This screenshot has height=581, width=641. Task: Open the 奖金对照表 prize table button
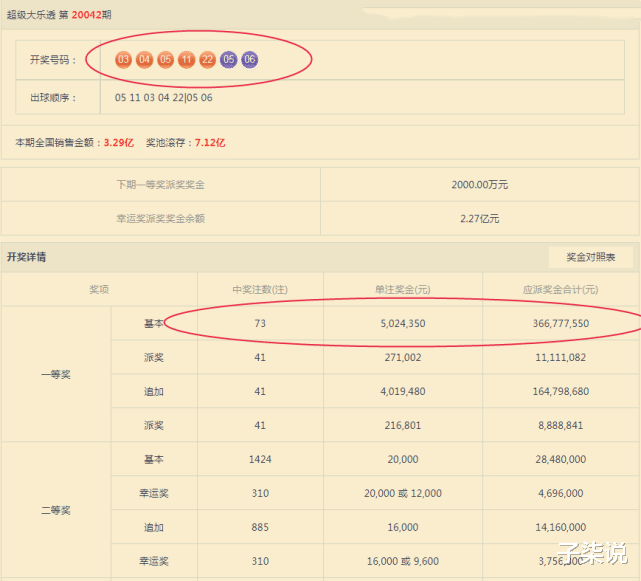[590, 257]
